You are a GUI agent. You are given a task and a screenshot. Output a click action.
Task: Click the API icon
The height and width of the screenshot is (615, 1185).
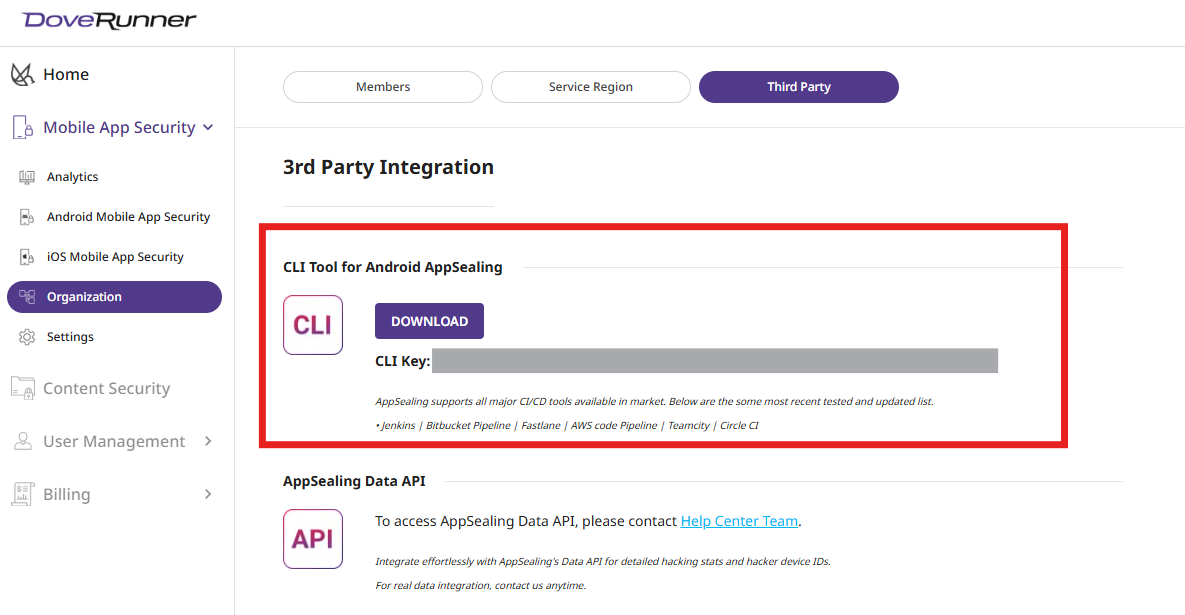312,538
